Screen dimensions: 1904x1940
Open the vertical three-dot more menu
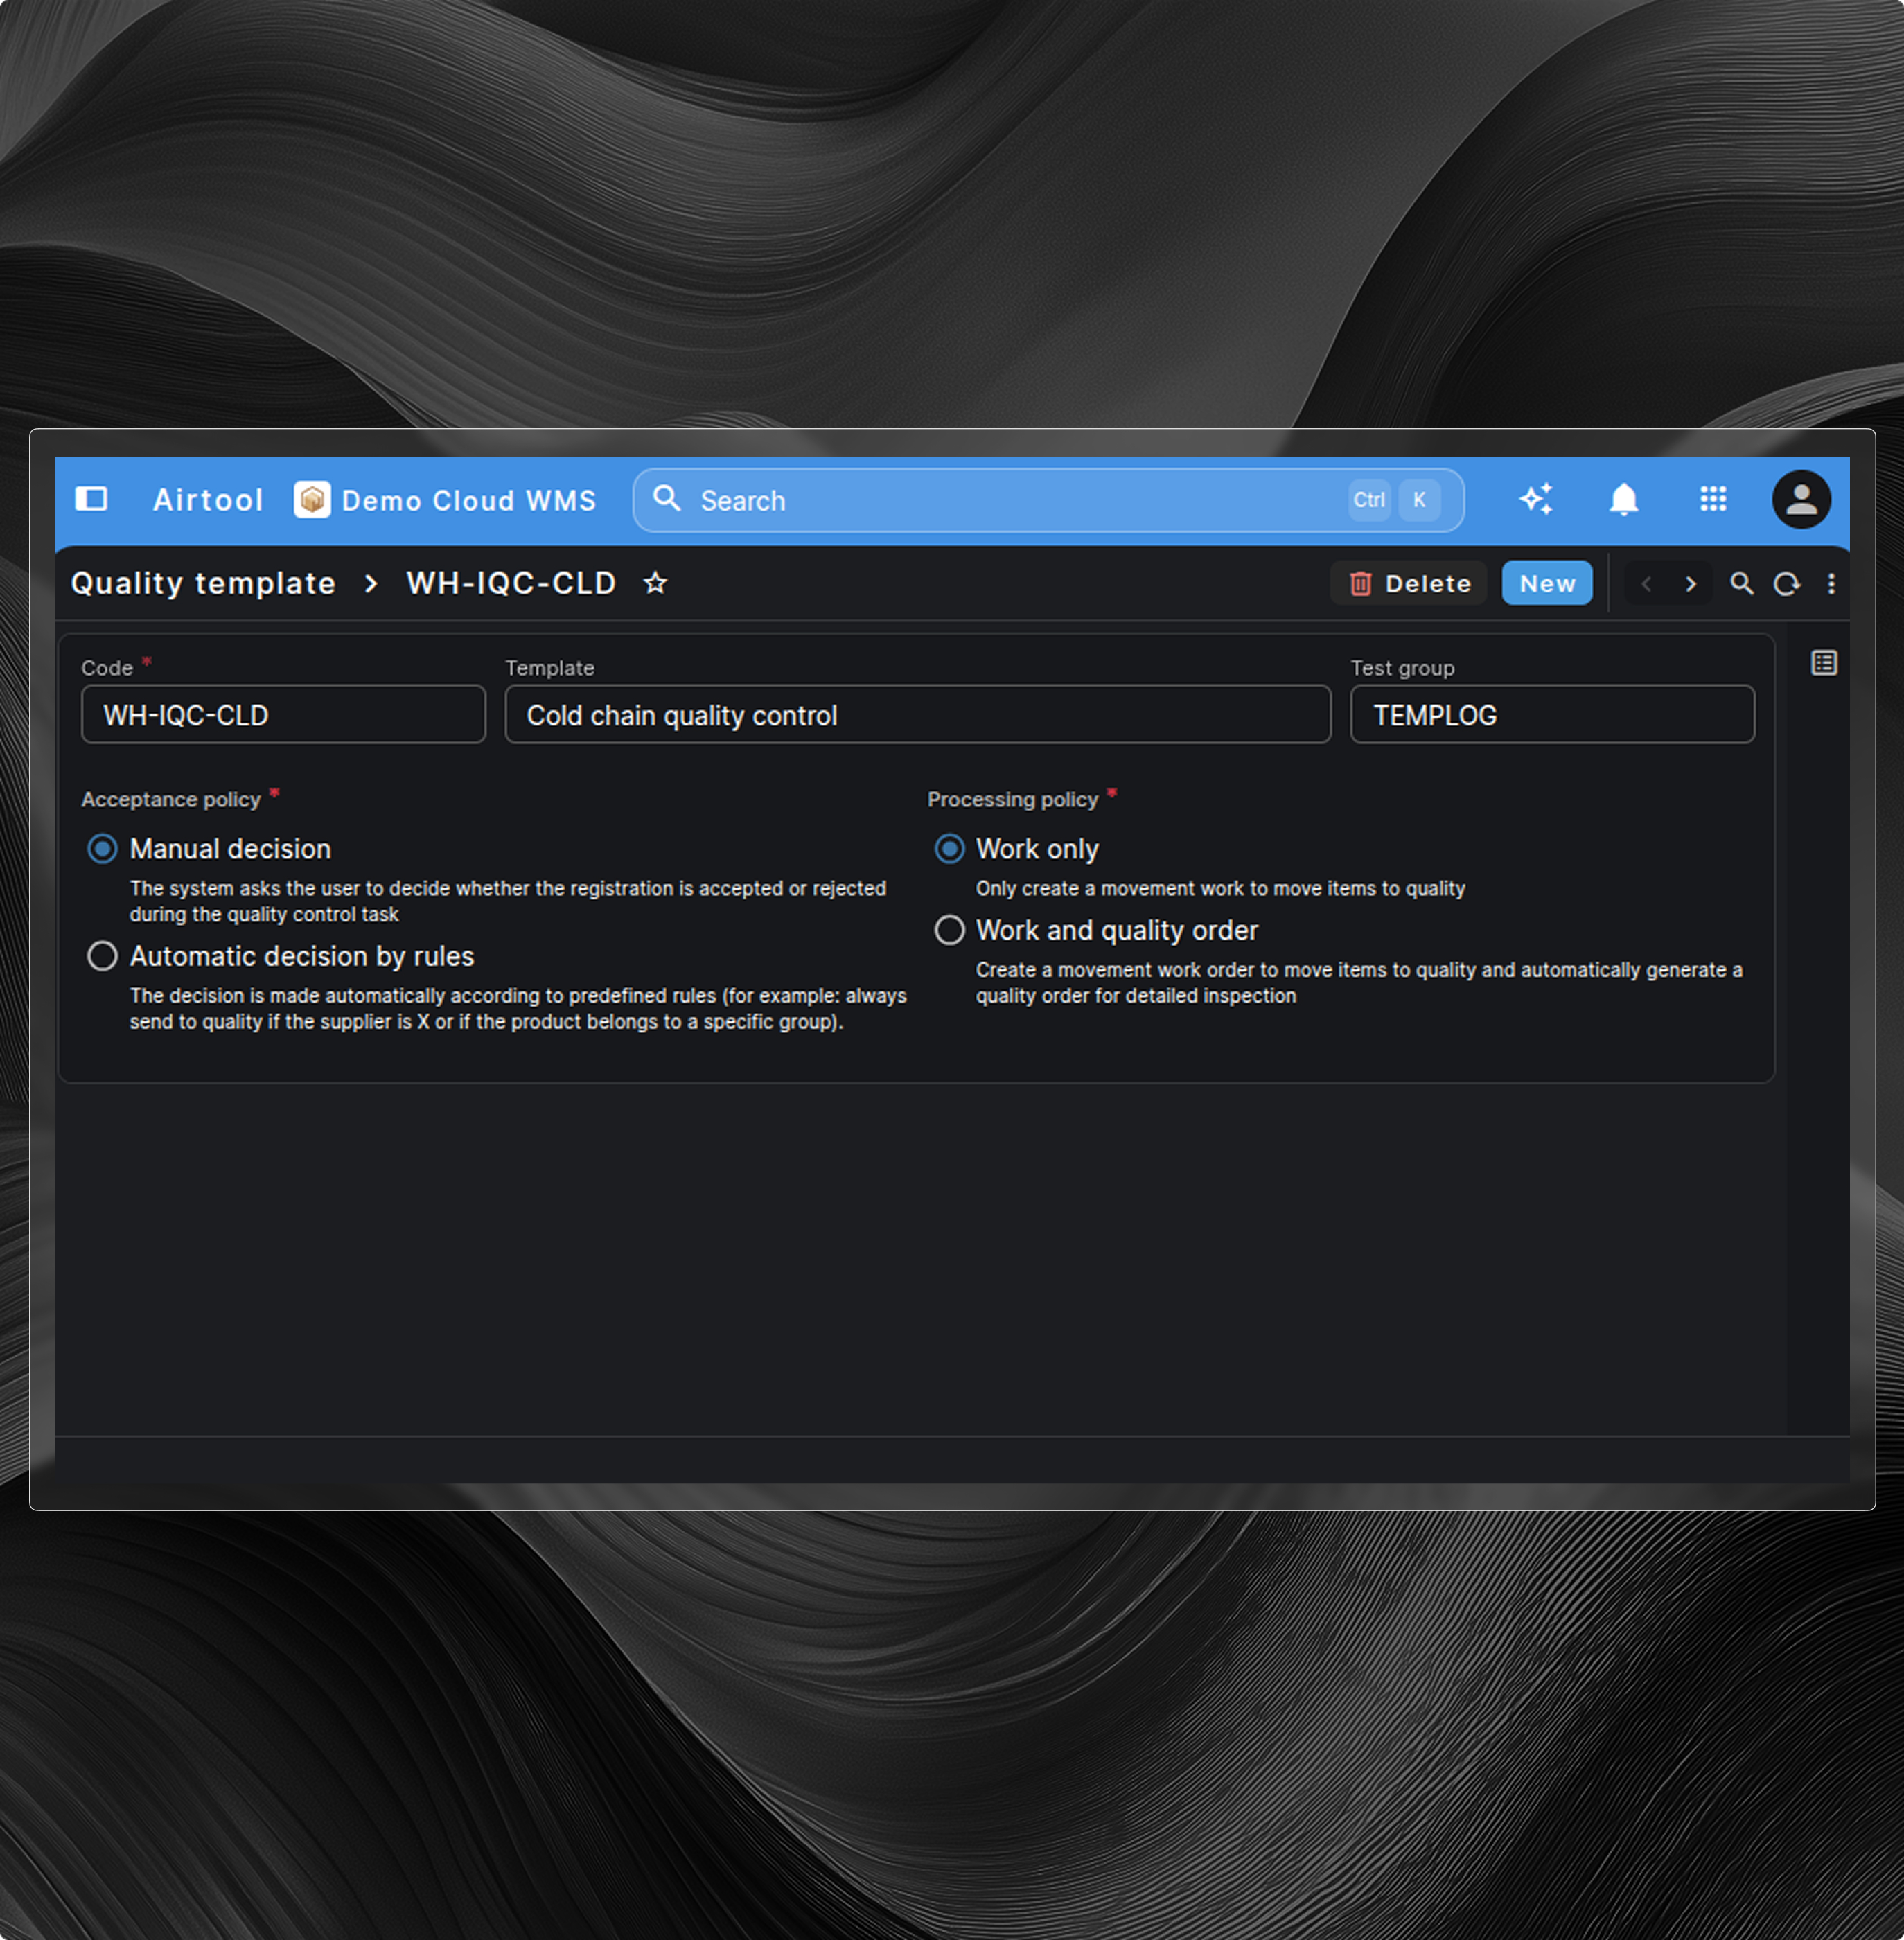pyautogui.click(x=1831, y=584)
